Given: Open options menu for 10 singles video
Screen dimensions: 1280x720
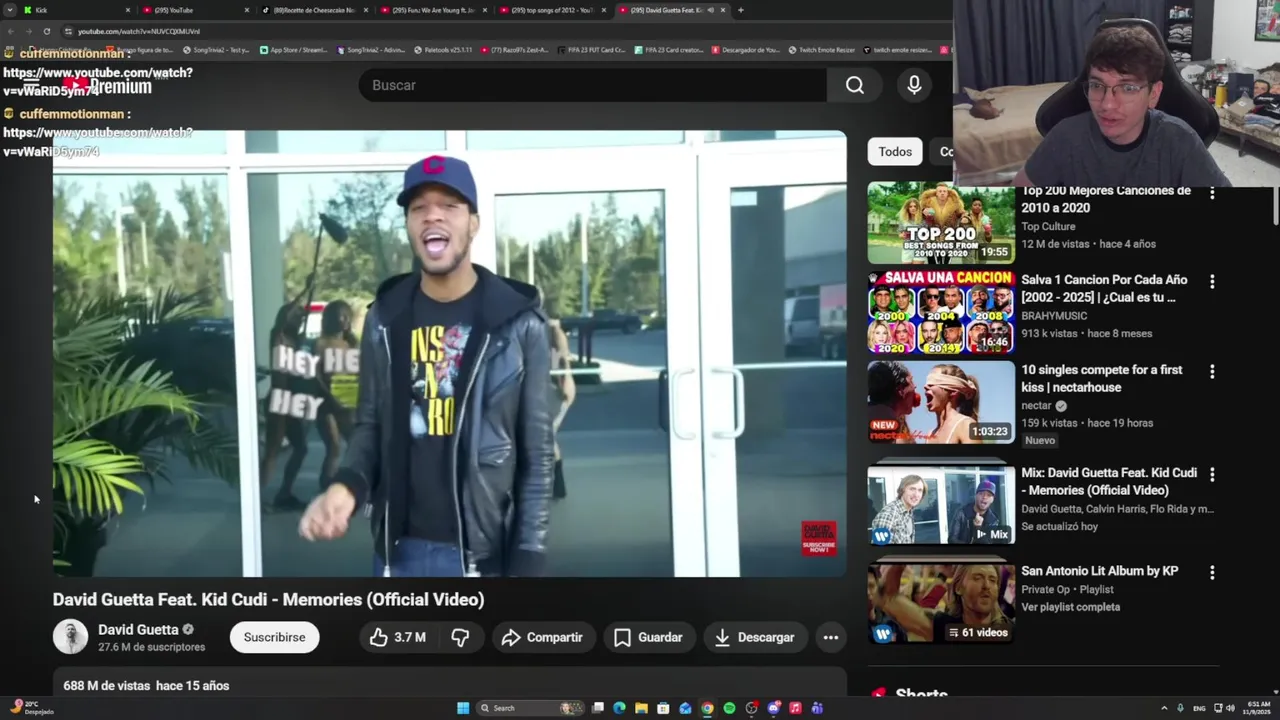Looking at the screenshot, I should [1212, 372].
